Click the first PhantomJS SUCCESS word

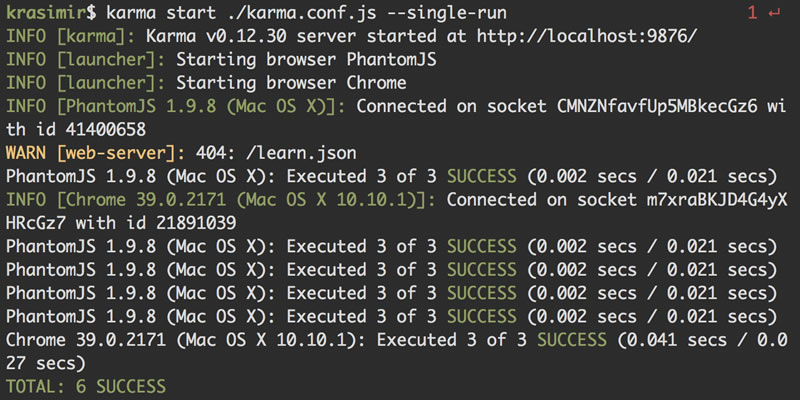pos(483,176)
